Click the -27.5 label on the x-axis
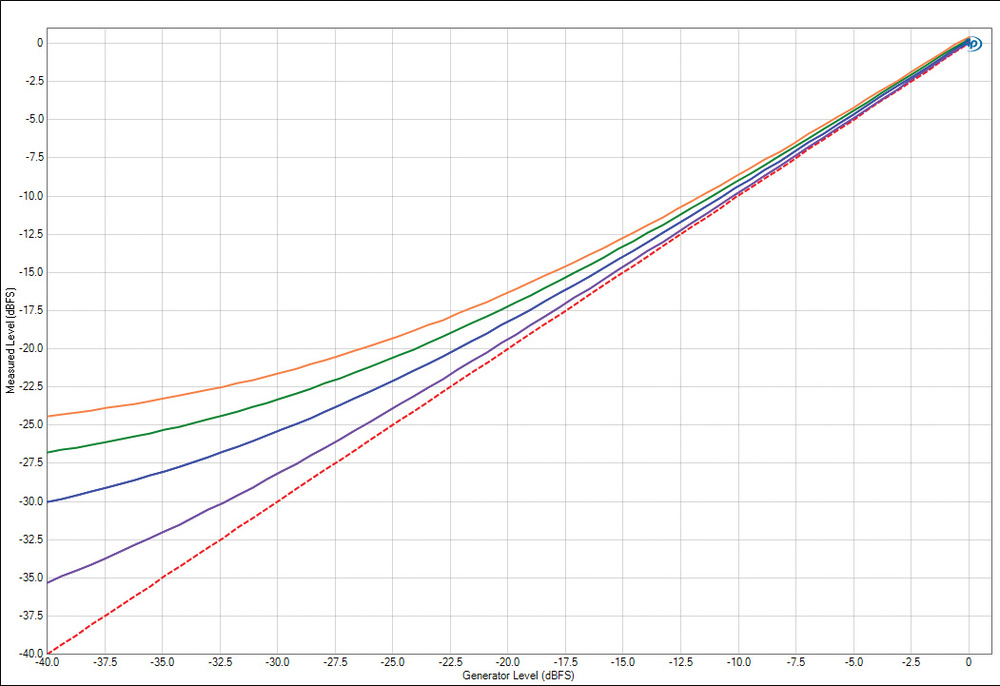1000x686 pixels. click(x=335, y=662)
